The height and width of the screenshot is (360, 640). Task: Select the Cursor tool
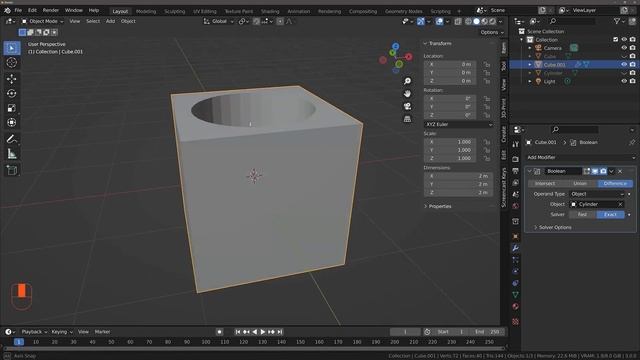pos(12,62)
